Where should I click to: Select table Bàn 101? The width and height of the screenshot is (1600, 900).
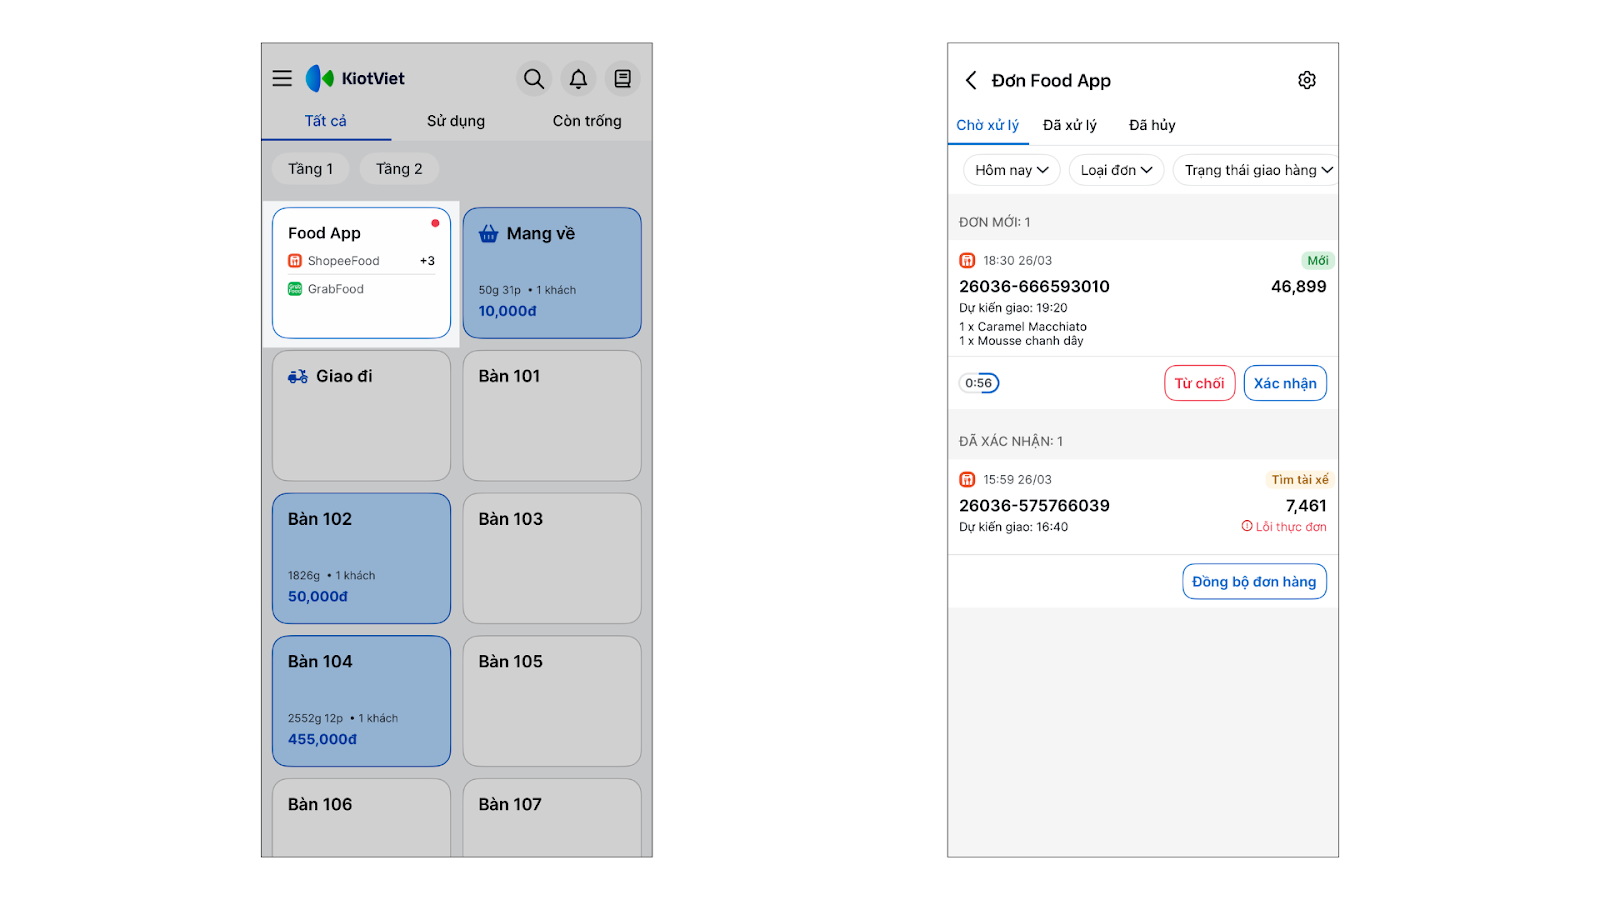click(x=552, y=415)
